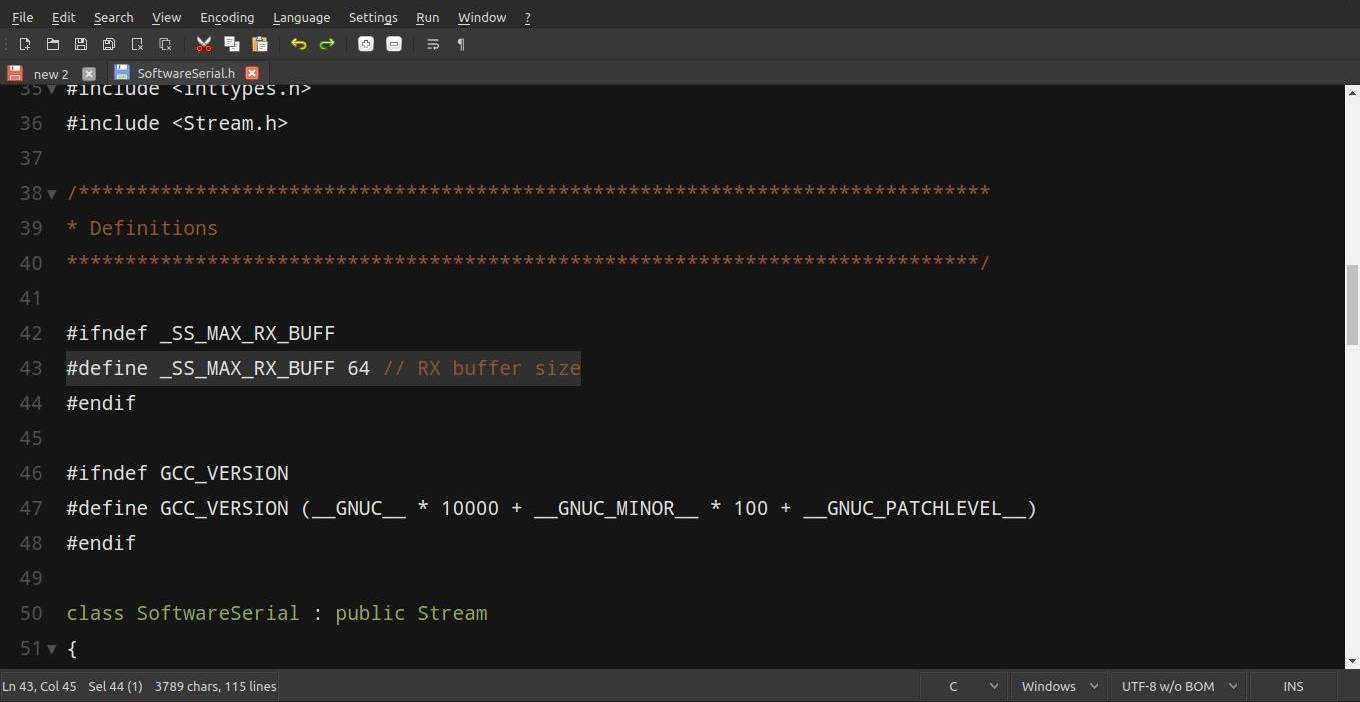Click the "#include <Stream.h>" line

(177, 123)
